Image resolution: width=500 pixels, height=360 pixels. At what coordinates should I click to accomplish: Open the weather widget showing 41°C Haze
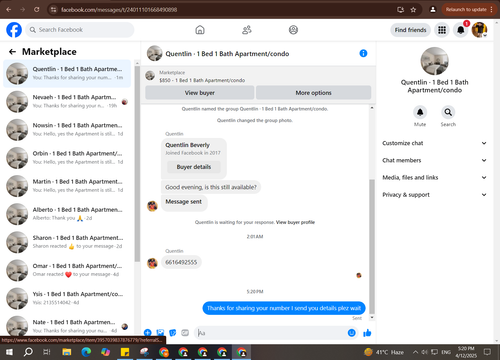point(384,352)
